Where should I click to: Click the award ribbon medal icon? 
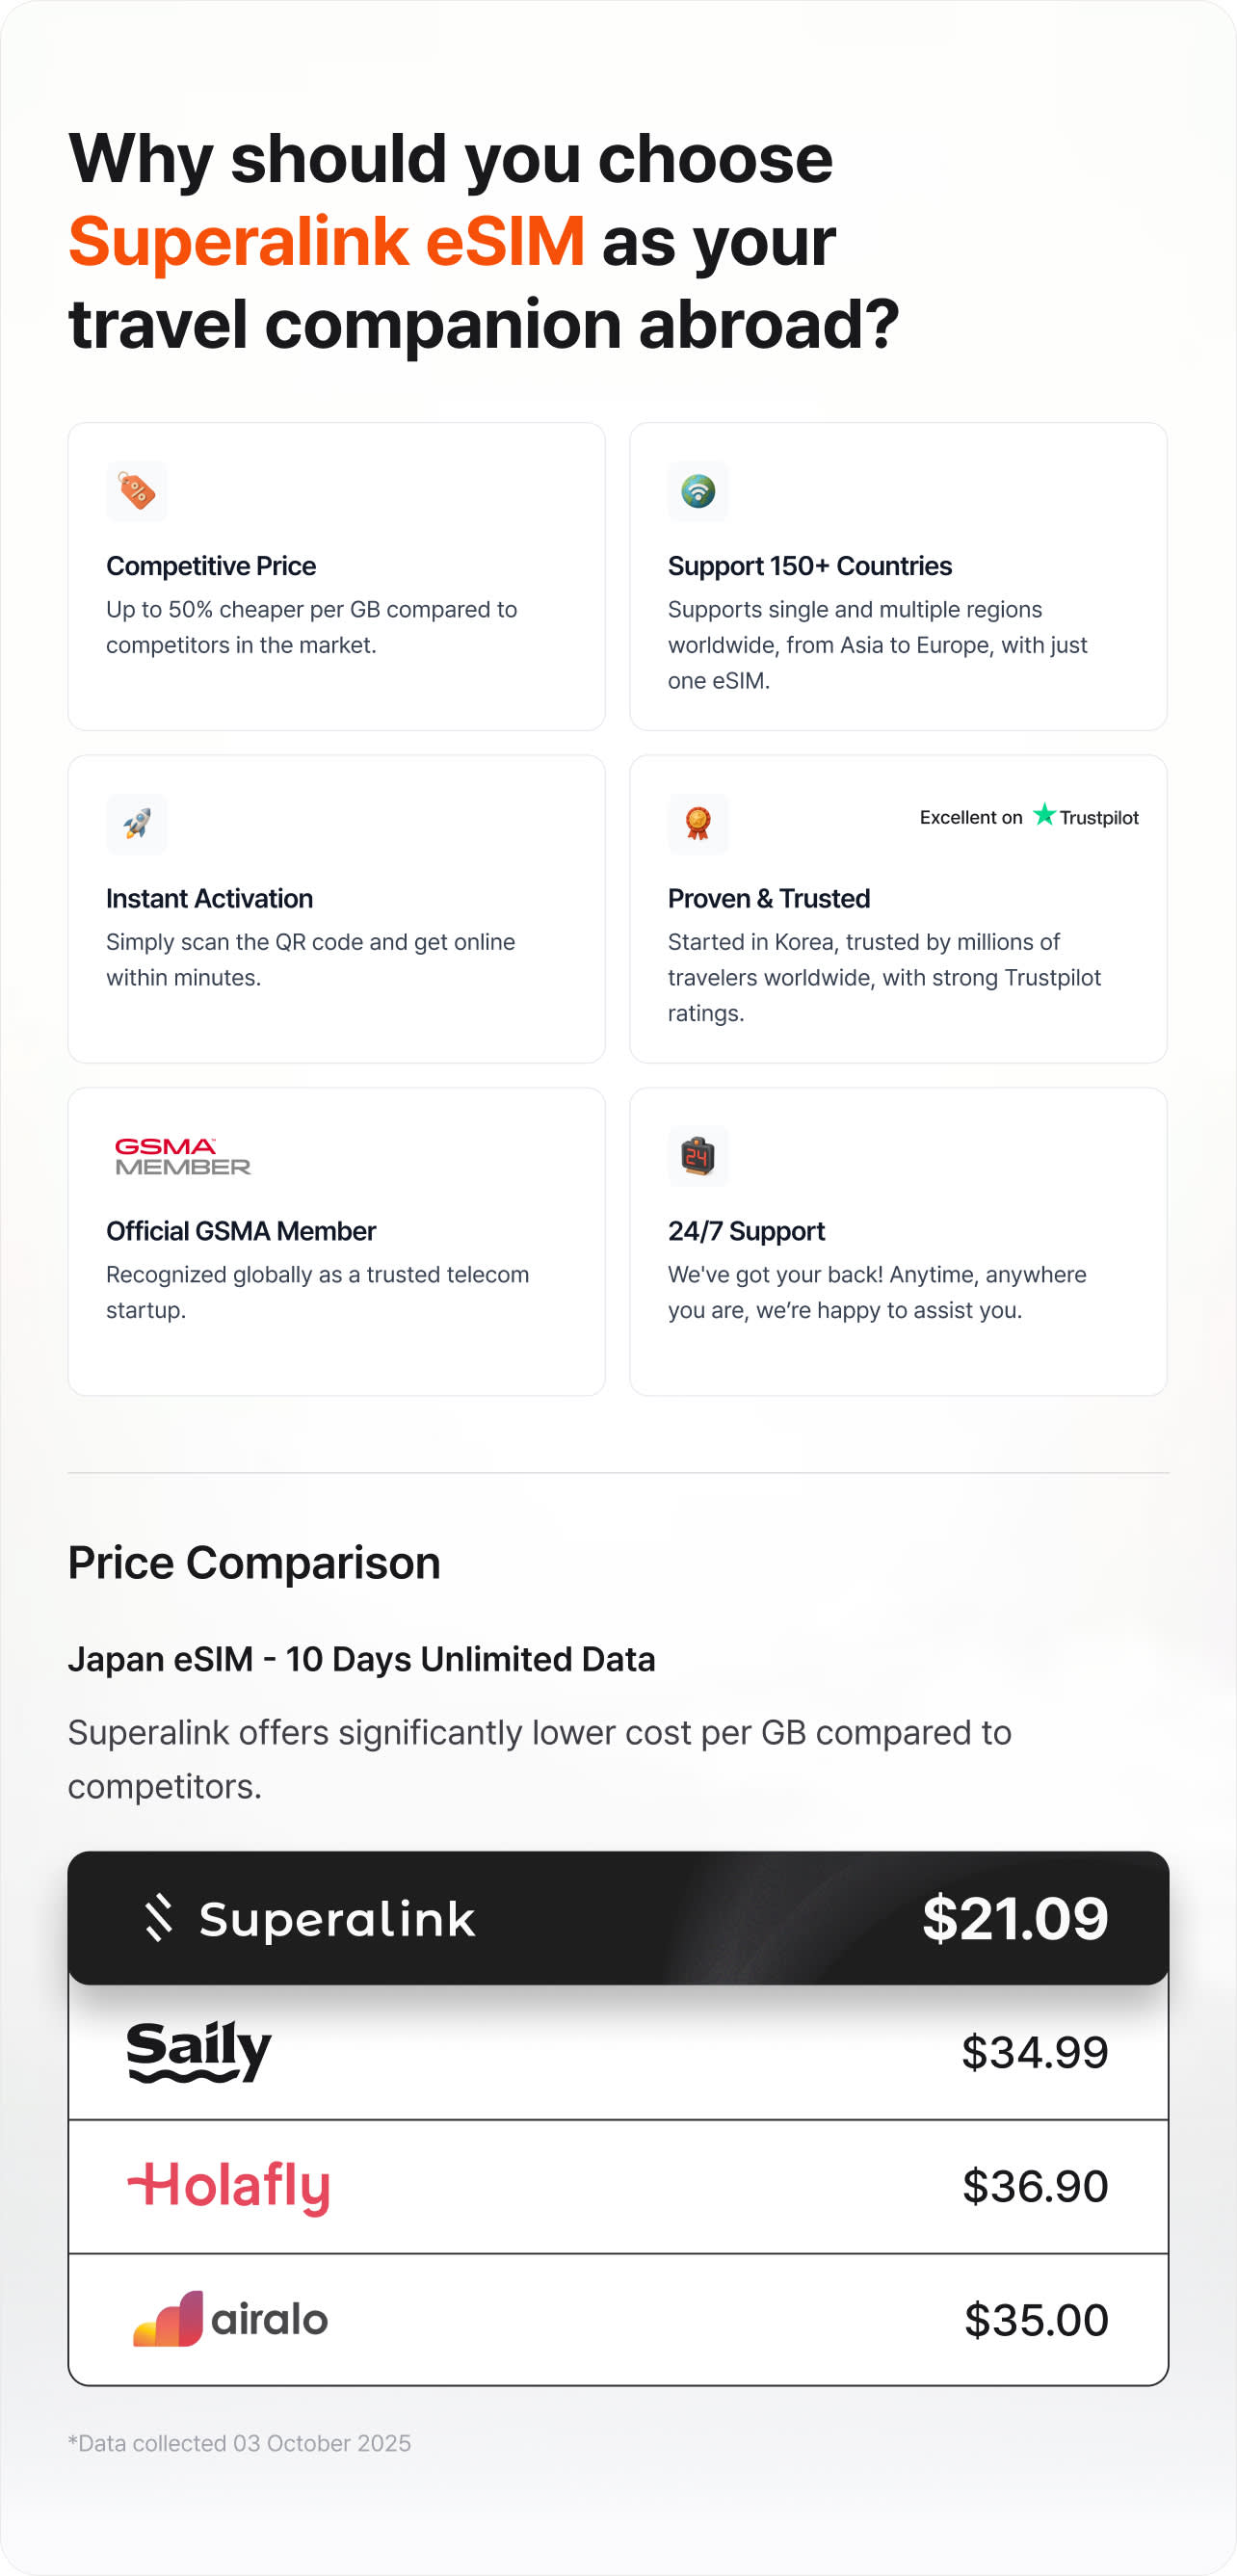698,824
